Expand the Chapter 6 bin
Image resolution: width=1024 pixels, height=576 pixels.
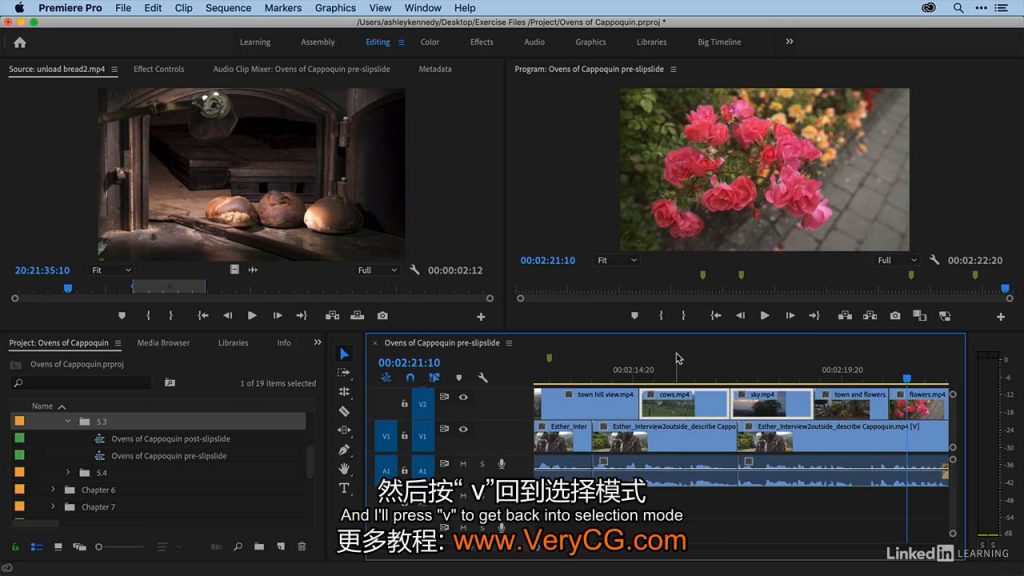coord(53,489)
